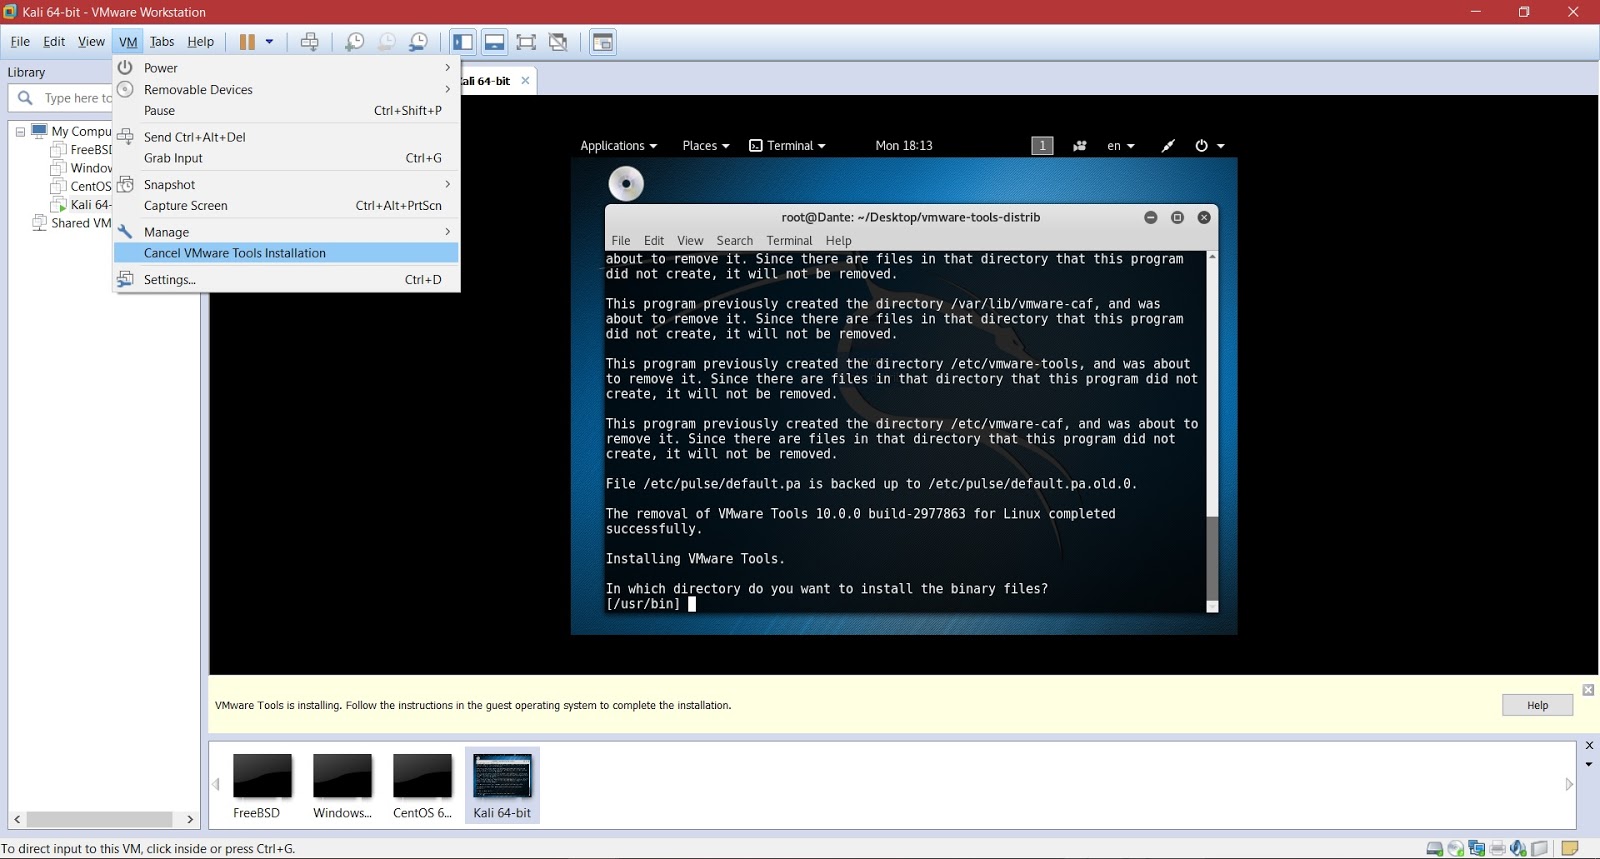Image resolution: width=1600 pixels, height=859 pixels.
Task: Collapse the My Computer tree node
Action: coord(20,131)
